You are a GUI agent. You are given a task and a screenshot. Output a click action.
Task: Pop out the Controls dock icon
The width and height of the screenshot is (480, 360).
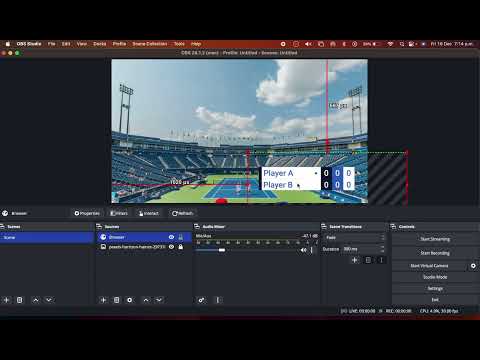pyautogui.click(x=393, y=227)
